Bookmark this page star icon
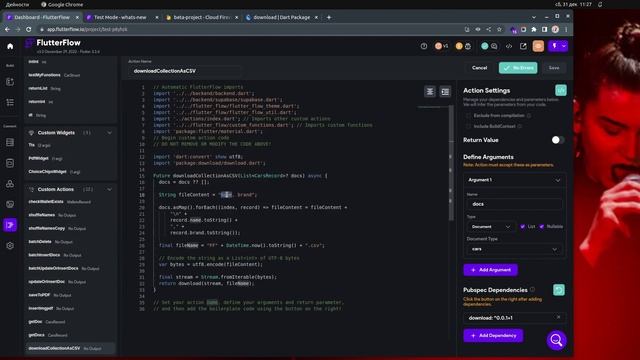The height and width of the screenshot is (360, 640). coord(499,29)
